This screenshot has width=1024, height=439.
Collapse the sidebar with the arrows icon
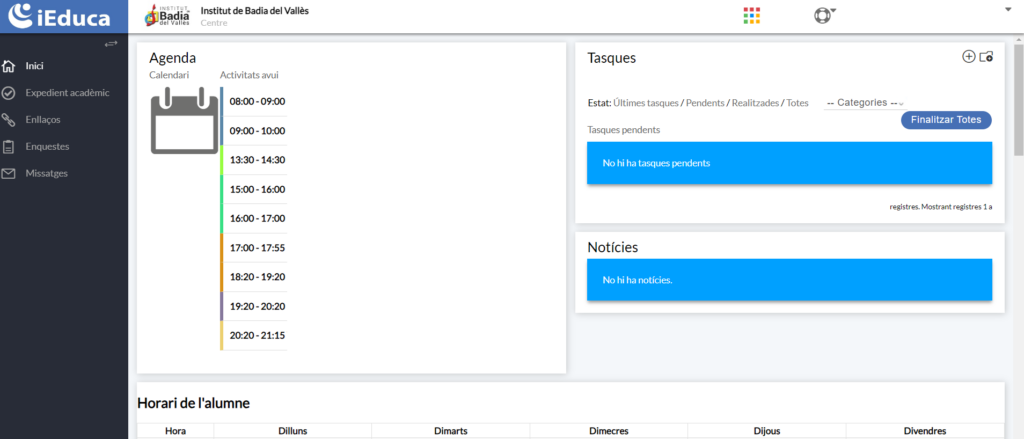click(x=111, y=44)
